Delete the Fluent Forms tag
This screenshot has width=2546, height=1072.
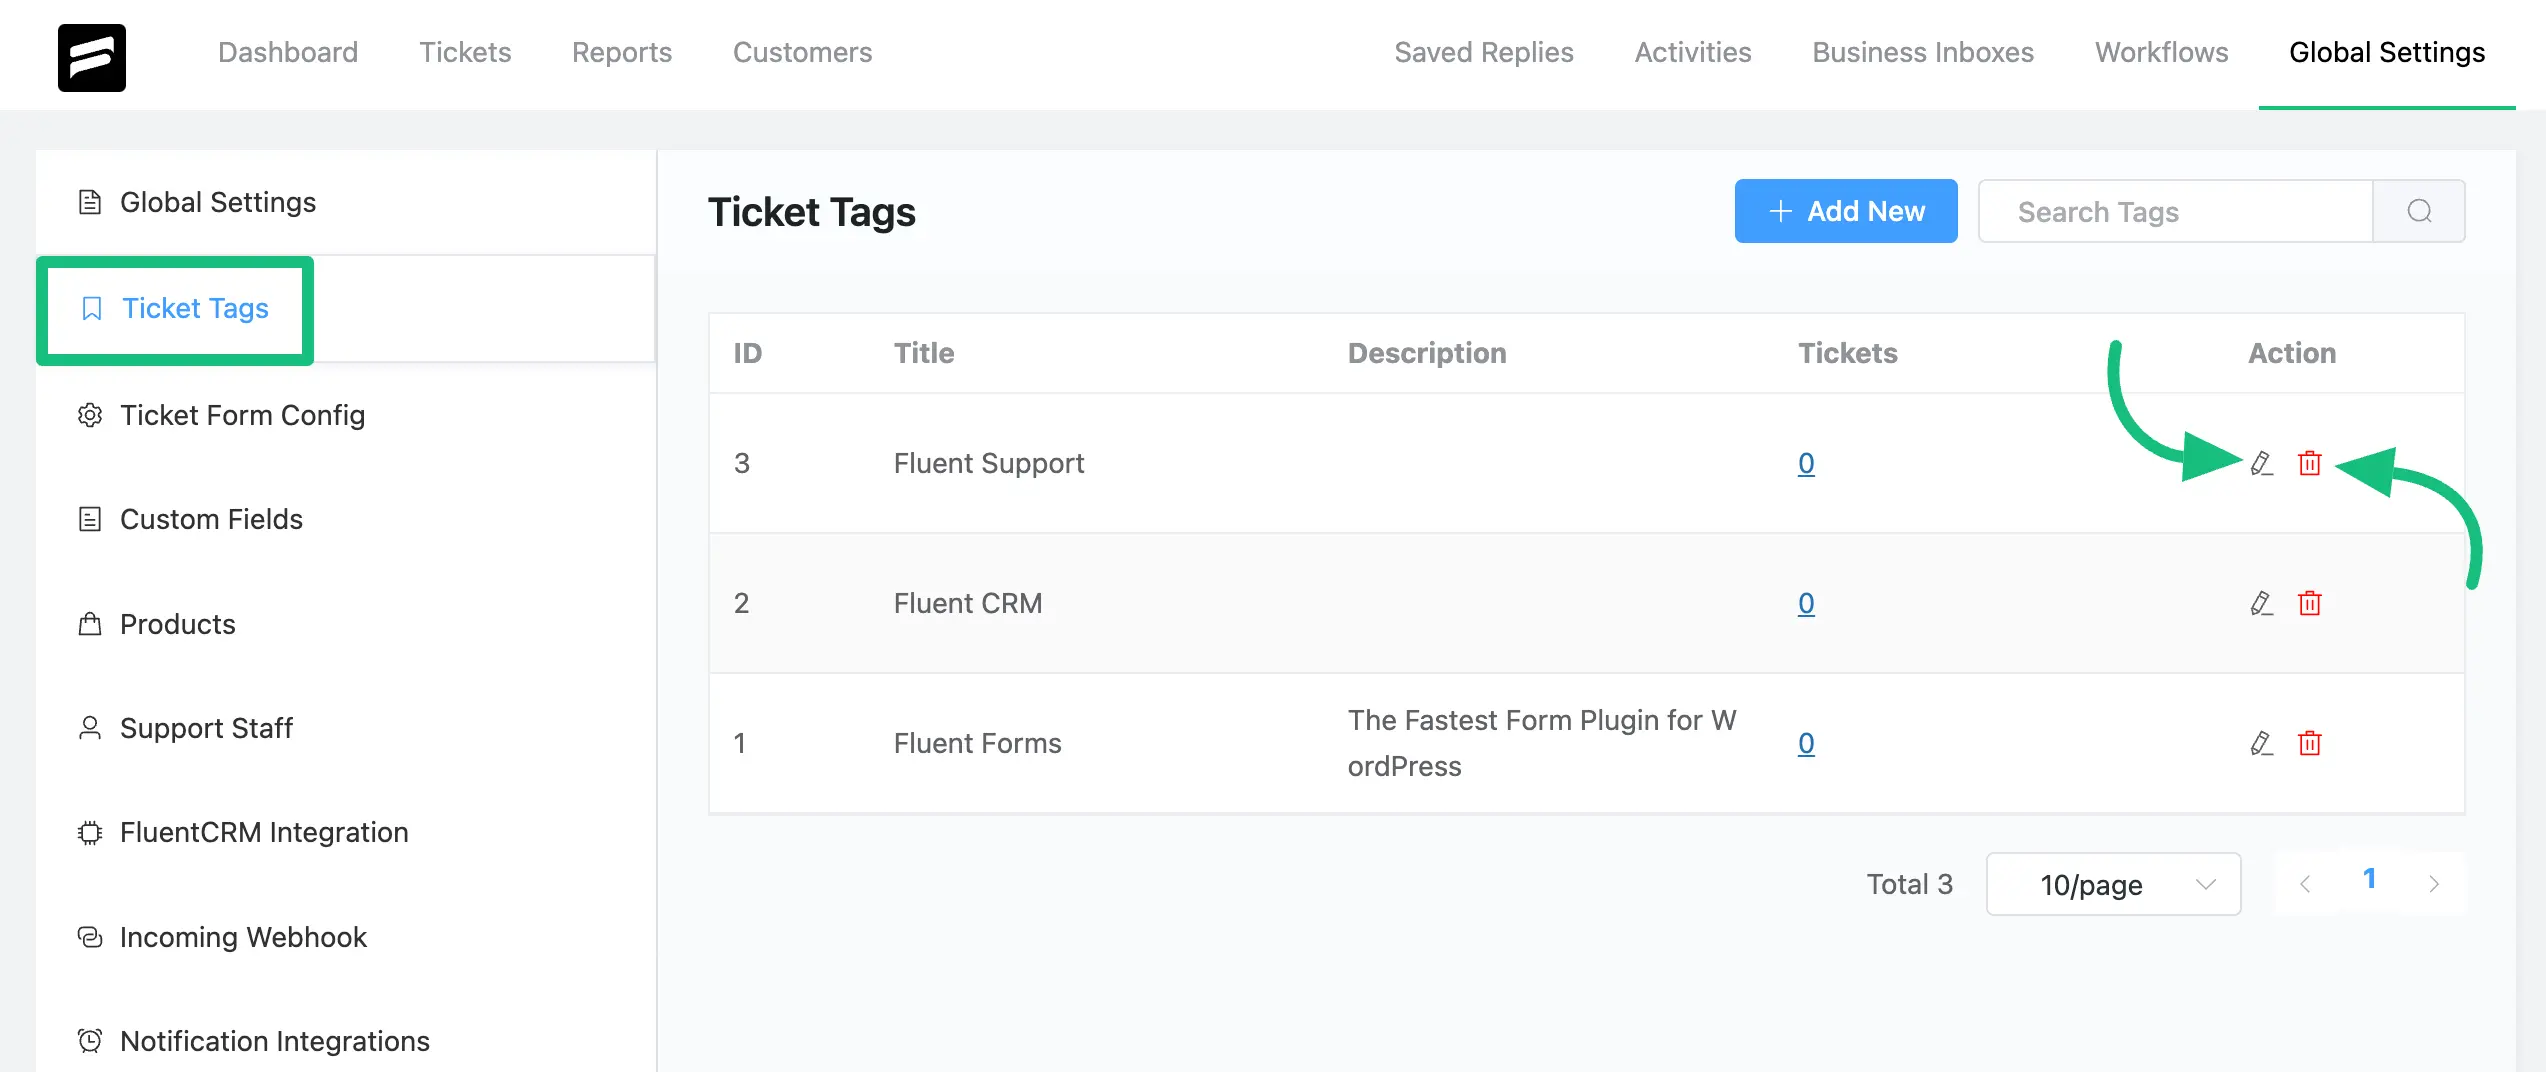click(x=2309, y=743)
